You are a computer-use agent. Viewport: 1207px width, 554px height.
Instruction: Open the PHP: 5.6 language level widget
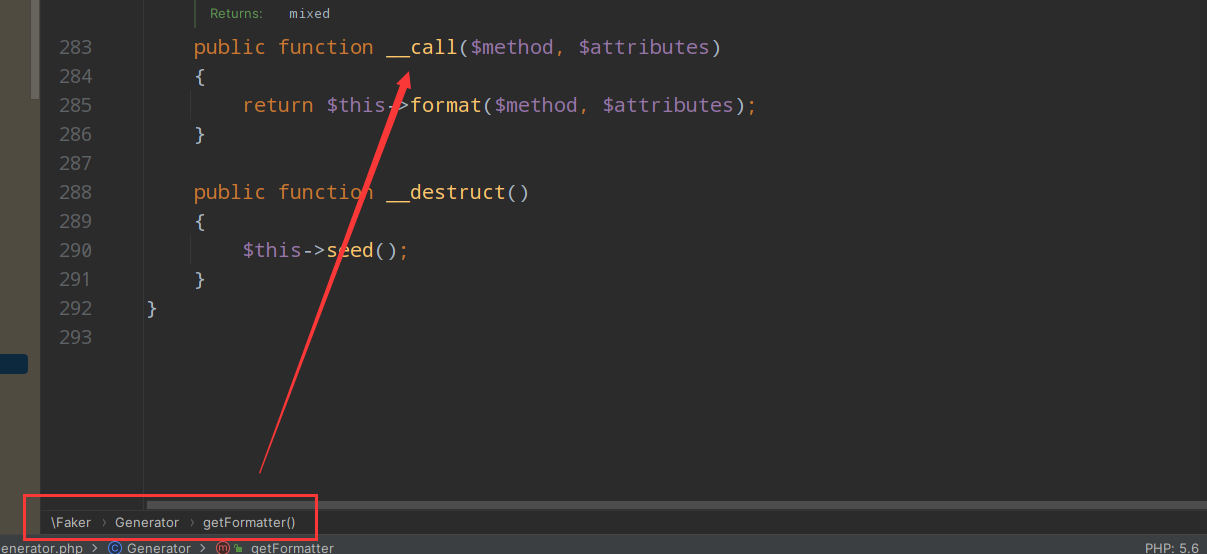(x=1171, y=548)
